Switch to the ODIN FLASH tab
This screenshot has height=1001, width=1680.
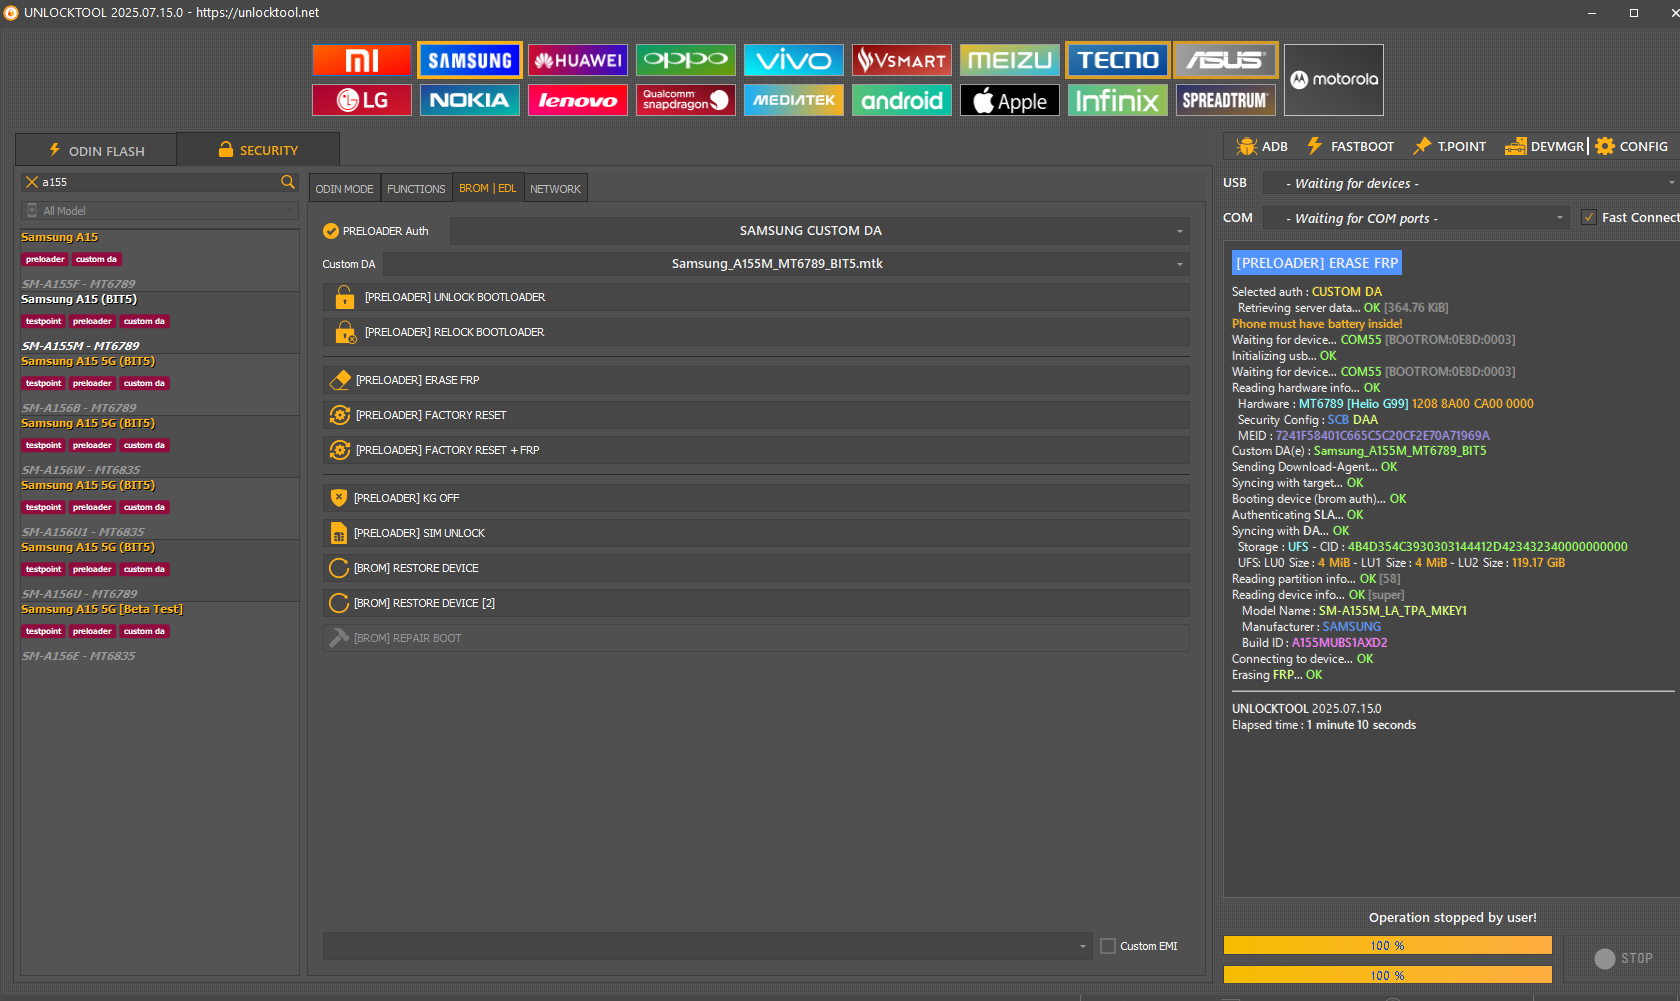[x=96, y=150]
